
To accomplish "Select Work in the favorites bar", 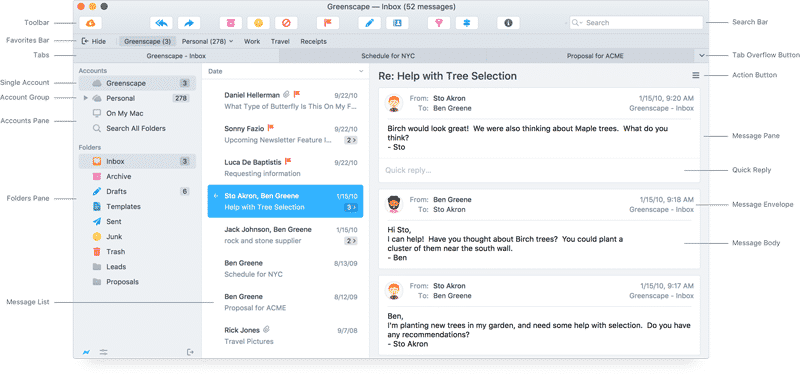I will [252, 41].
